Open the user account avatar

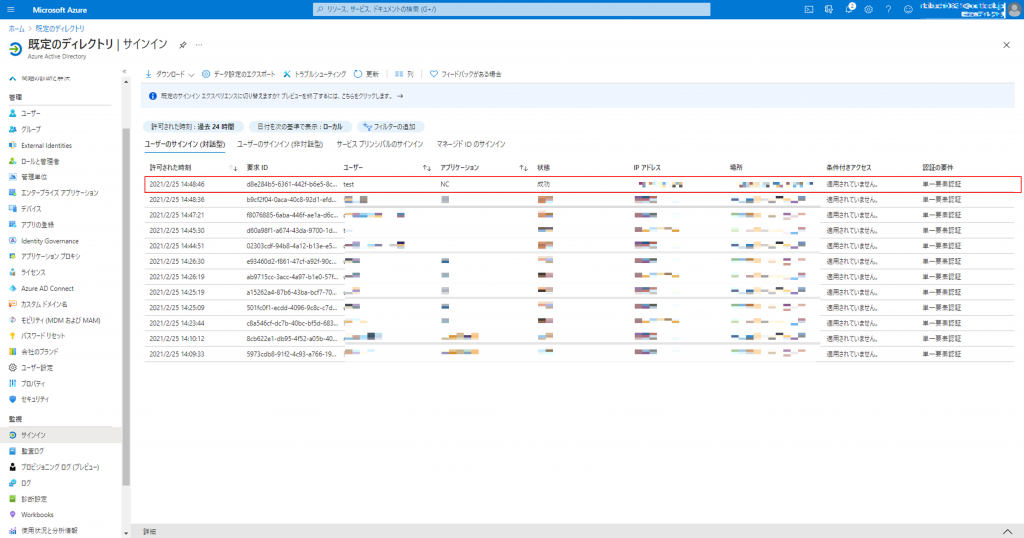1014,9
